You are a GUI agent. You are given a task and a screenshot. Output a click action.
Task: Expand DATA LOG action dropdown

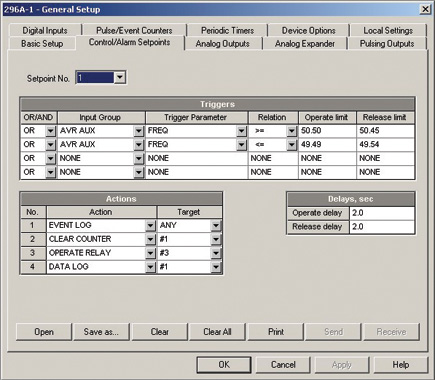click(x=151, y=267)
